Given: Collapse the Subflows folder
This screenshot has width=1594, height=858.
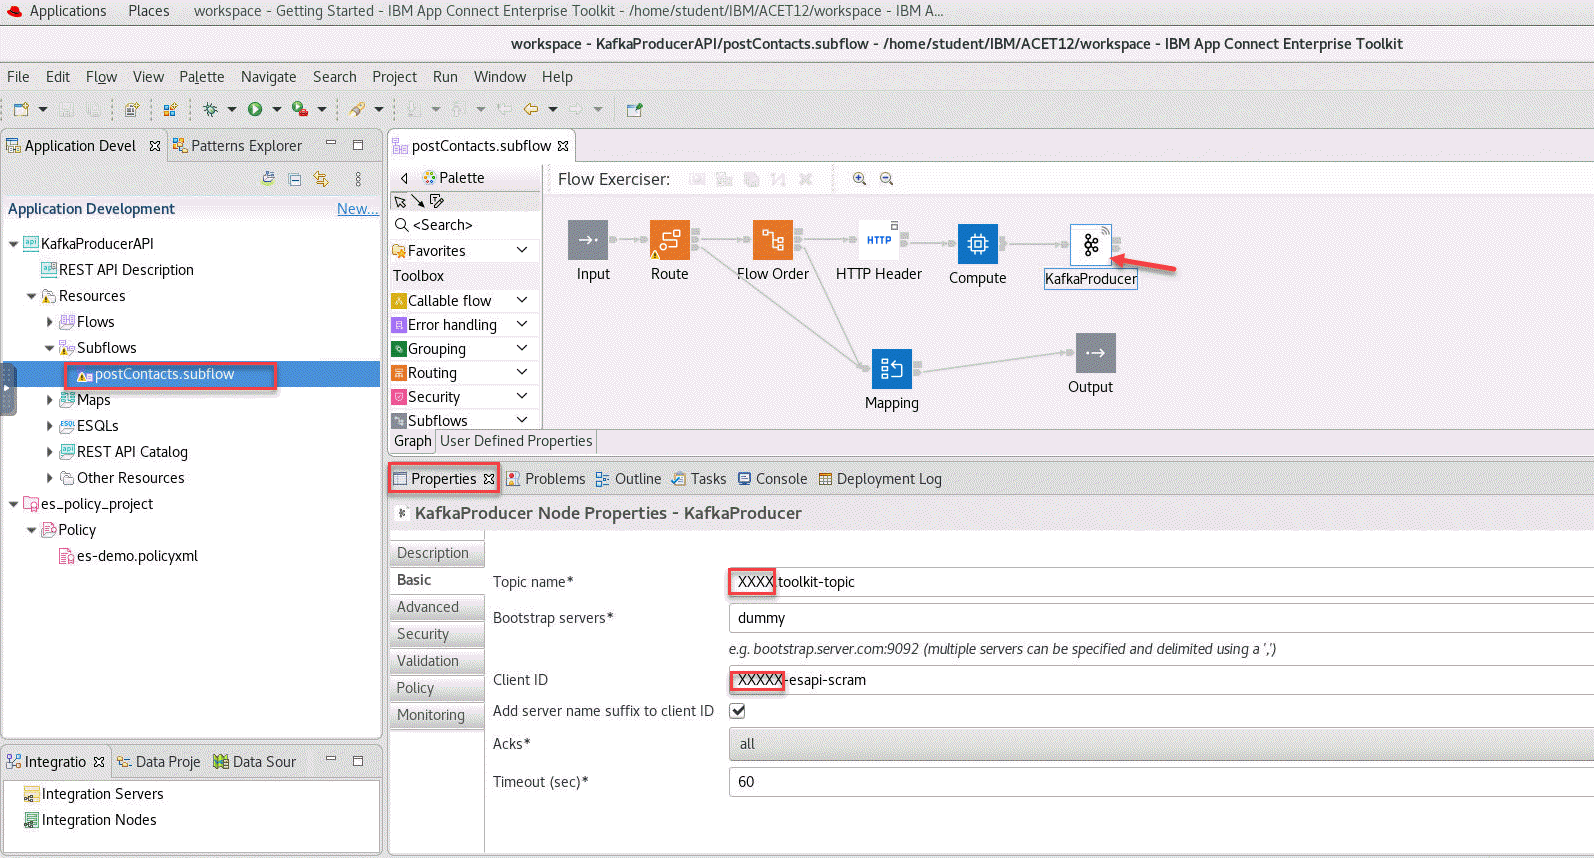Looking at the screenshot, I should pos(50,348).
